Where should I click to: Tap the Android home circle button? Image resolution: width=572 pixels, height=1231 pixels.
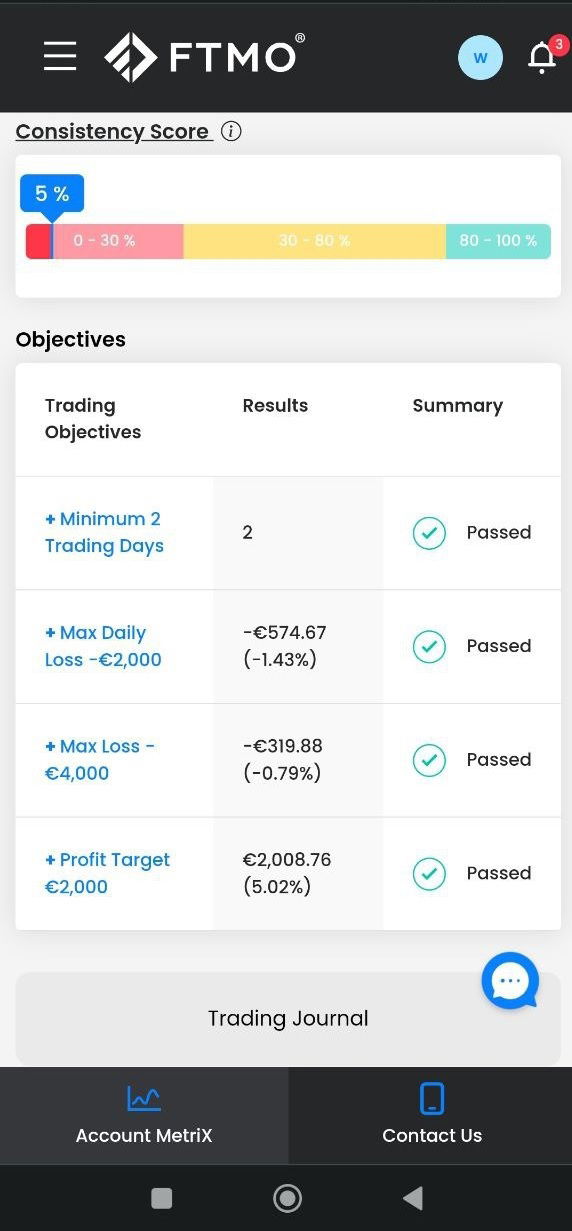287,1198
